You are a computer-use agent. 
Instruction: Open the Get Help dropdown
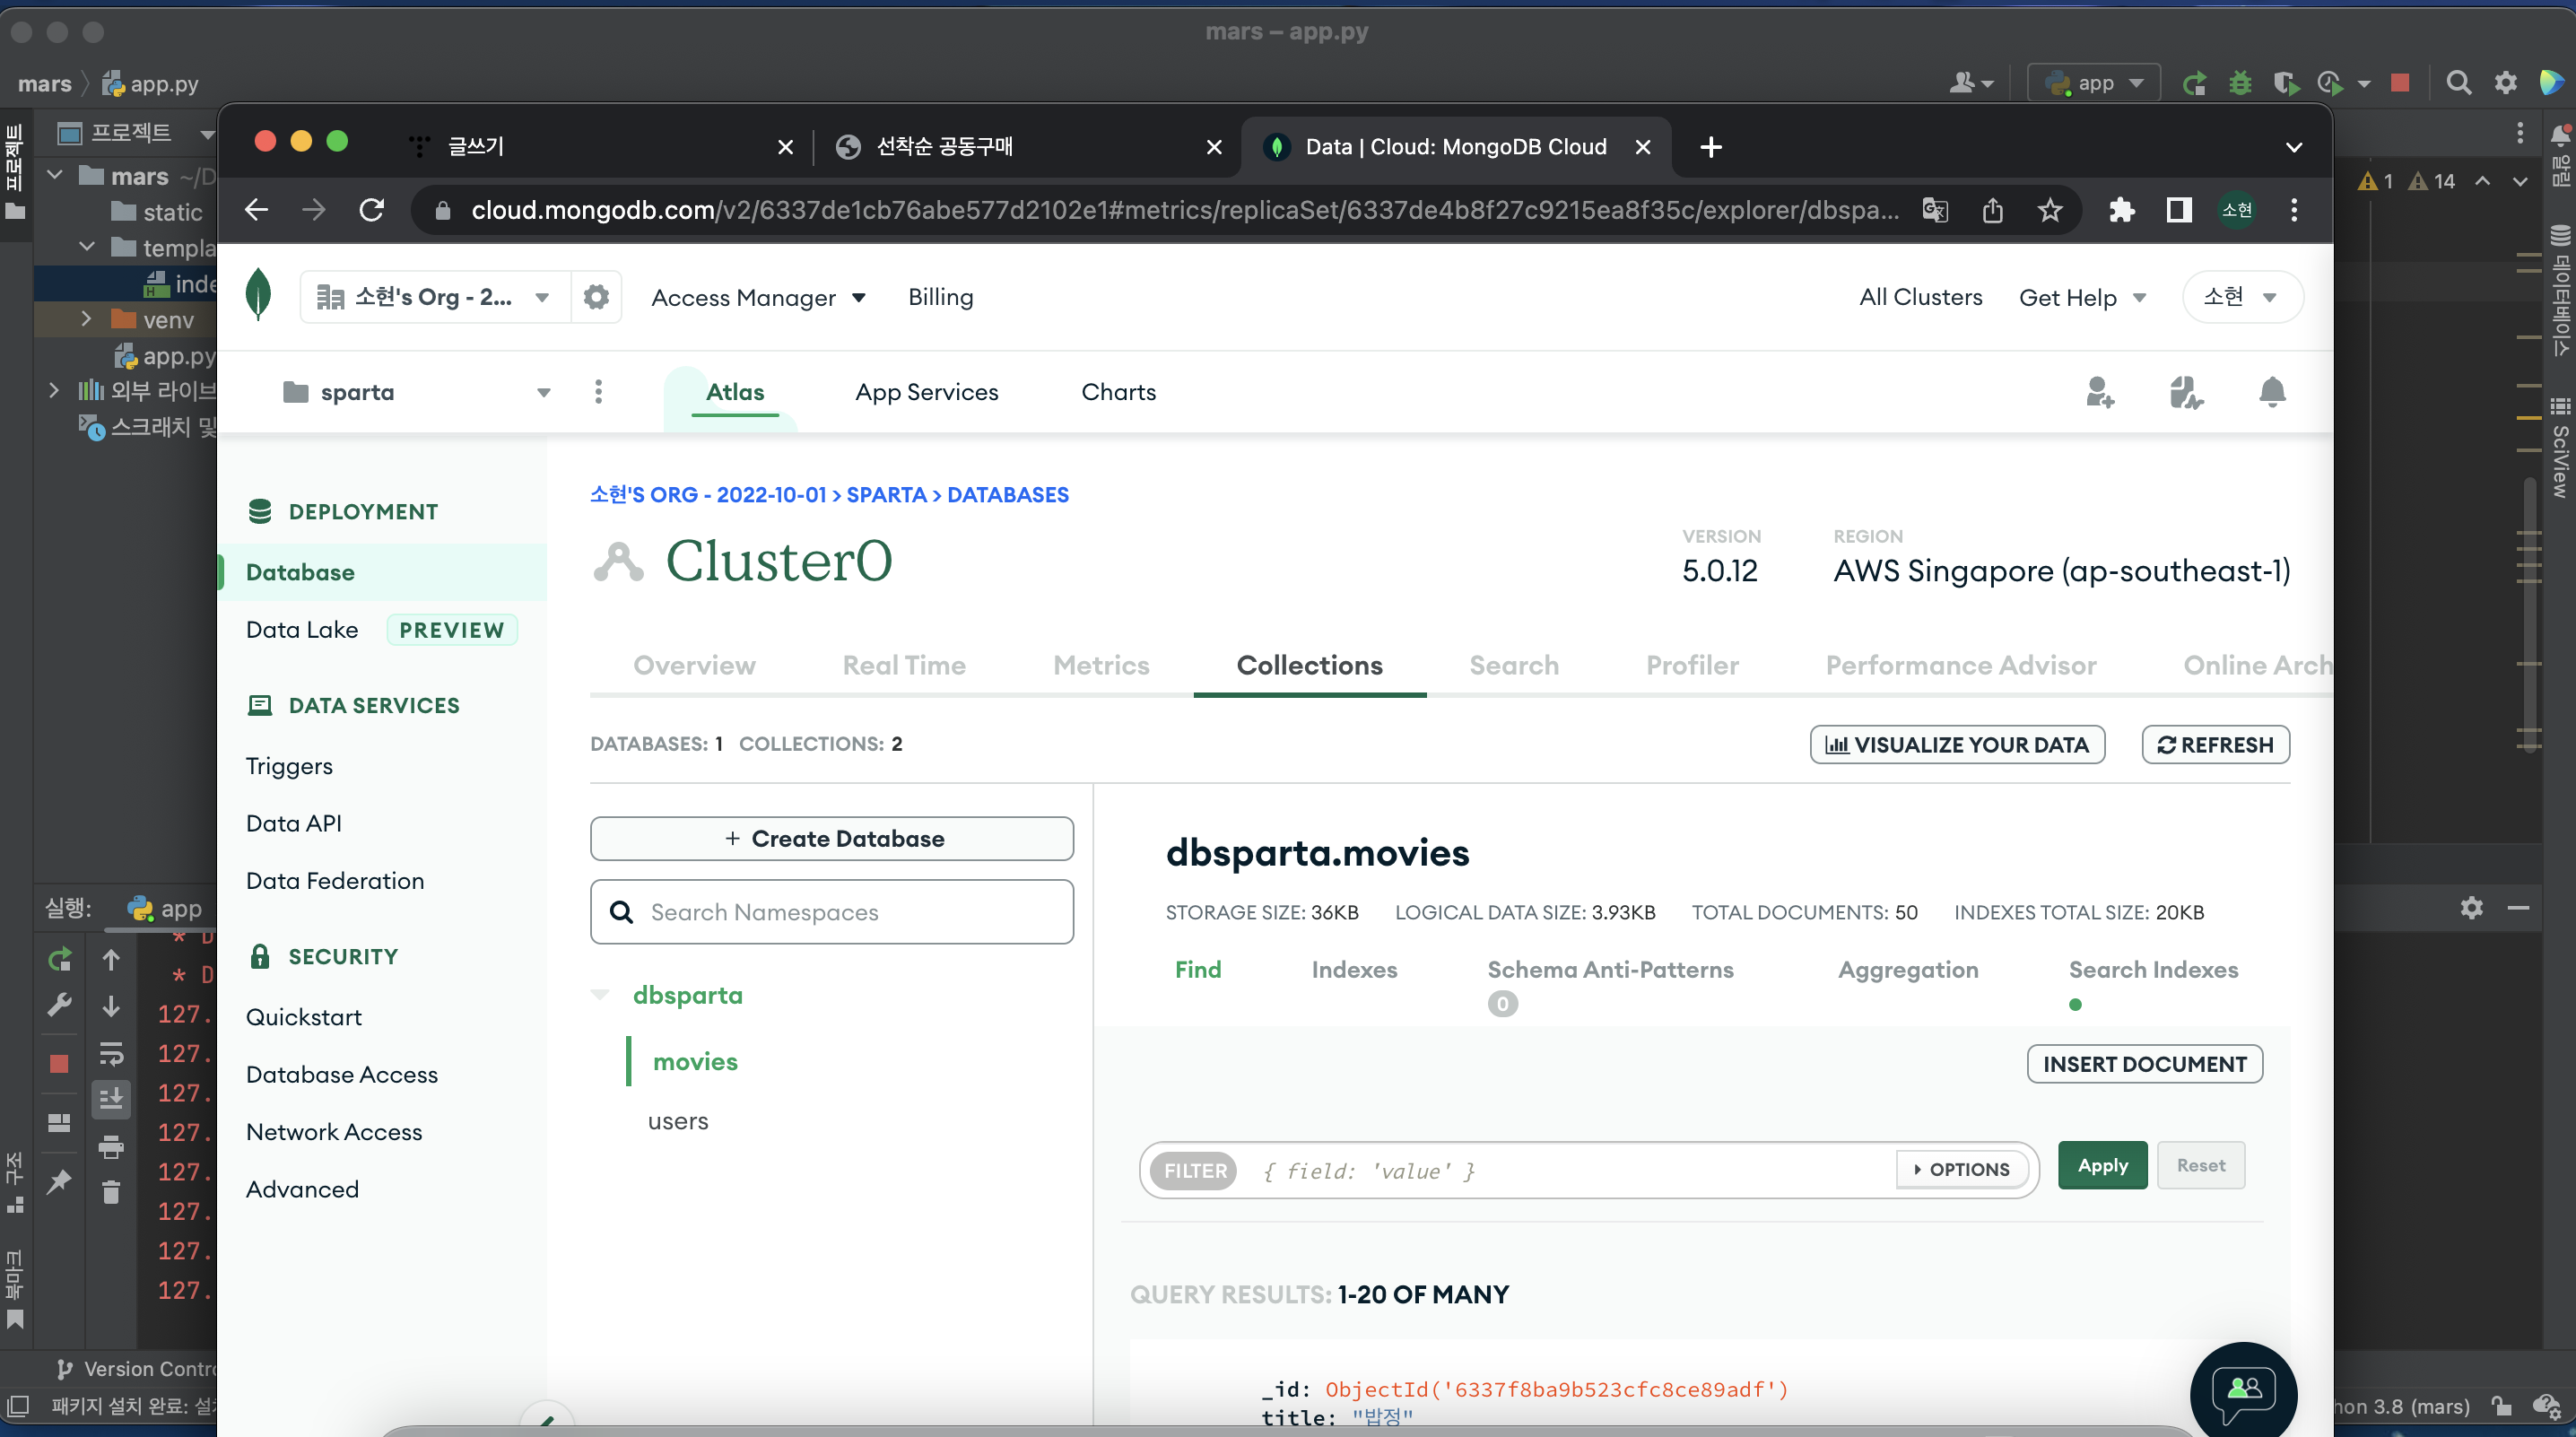pos(2083,297)
